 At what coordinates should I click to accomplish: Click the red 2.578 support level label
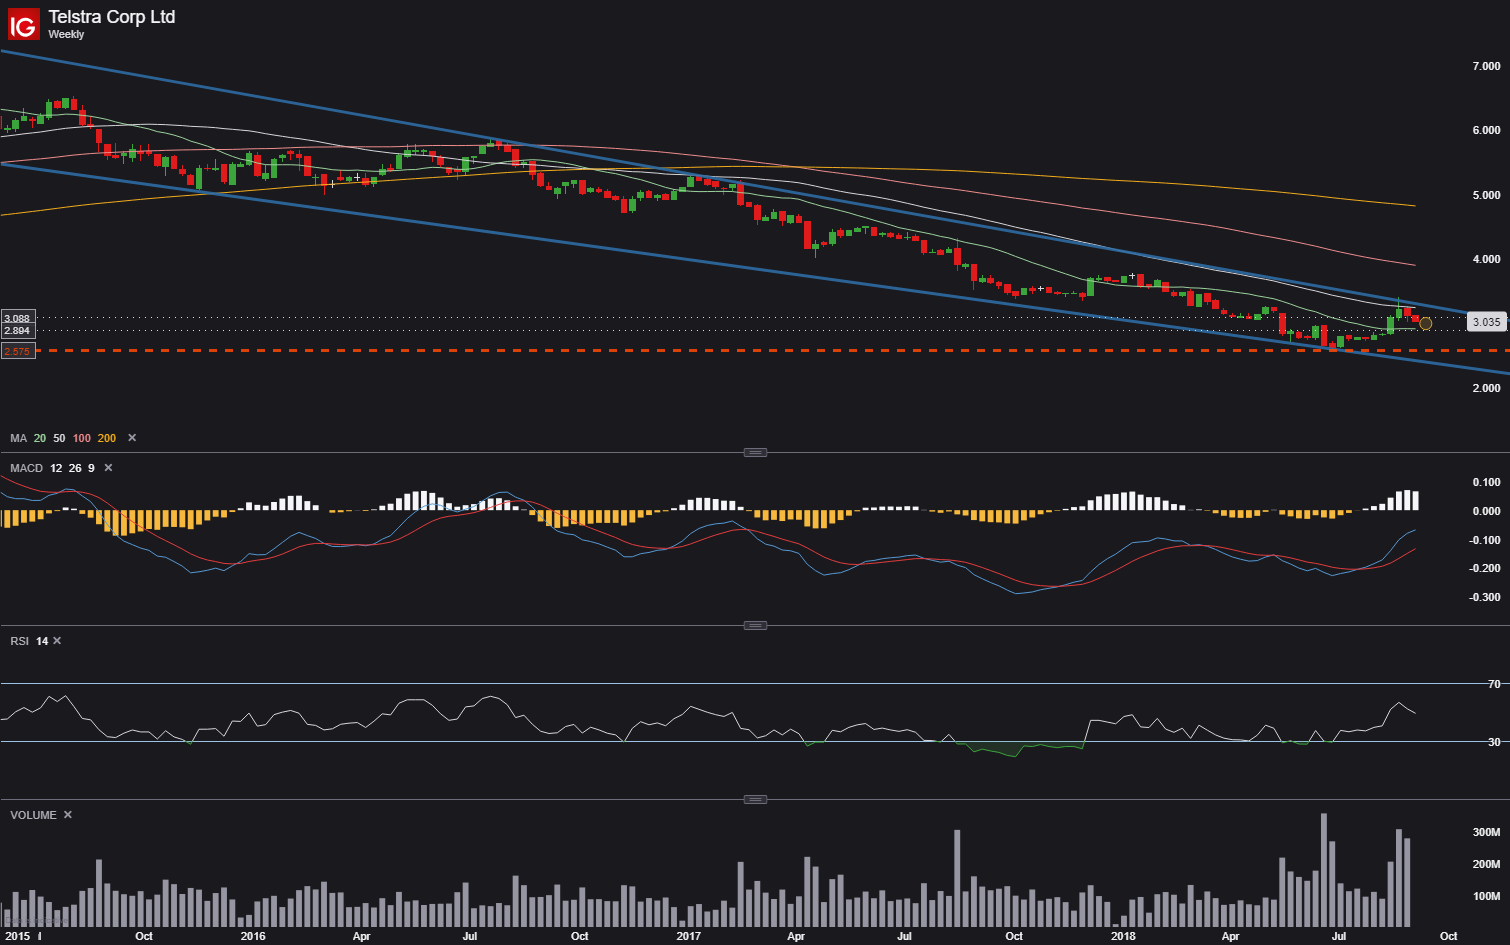tap(18, 351)
